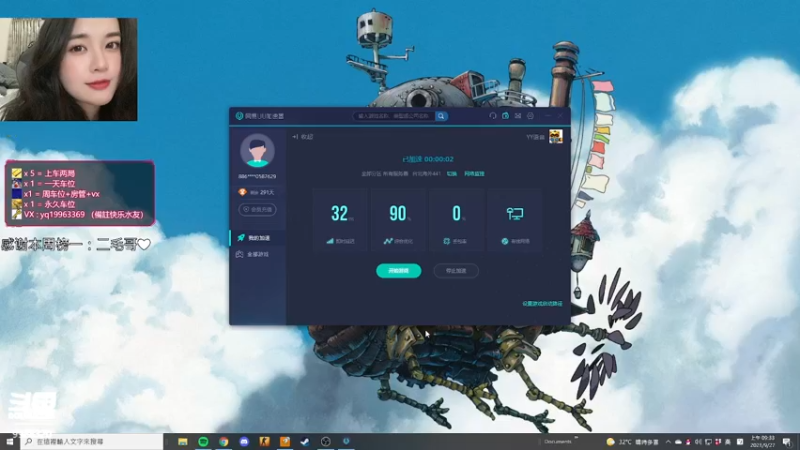Screen dimensions: 800x450
Task: Open OBS Studio from the taskbar
Action: coord(326,441)
